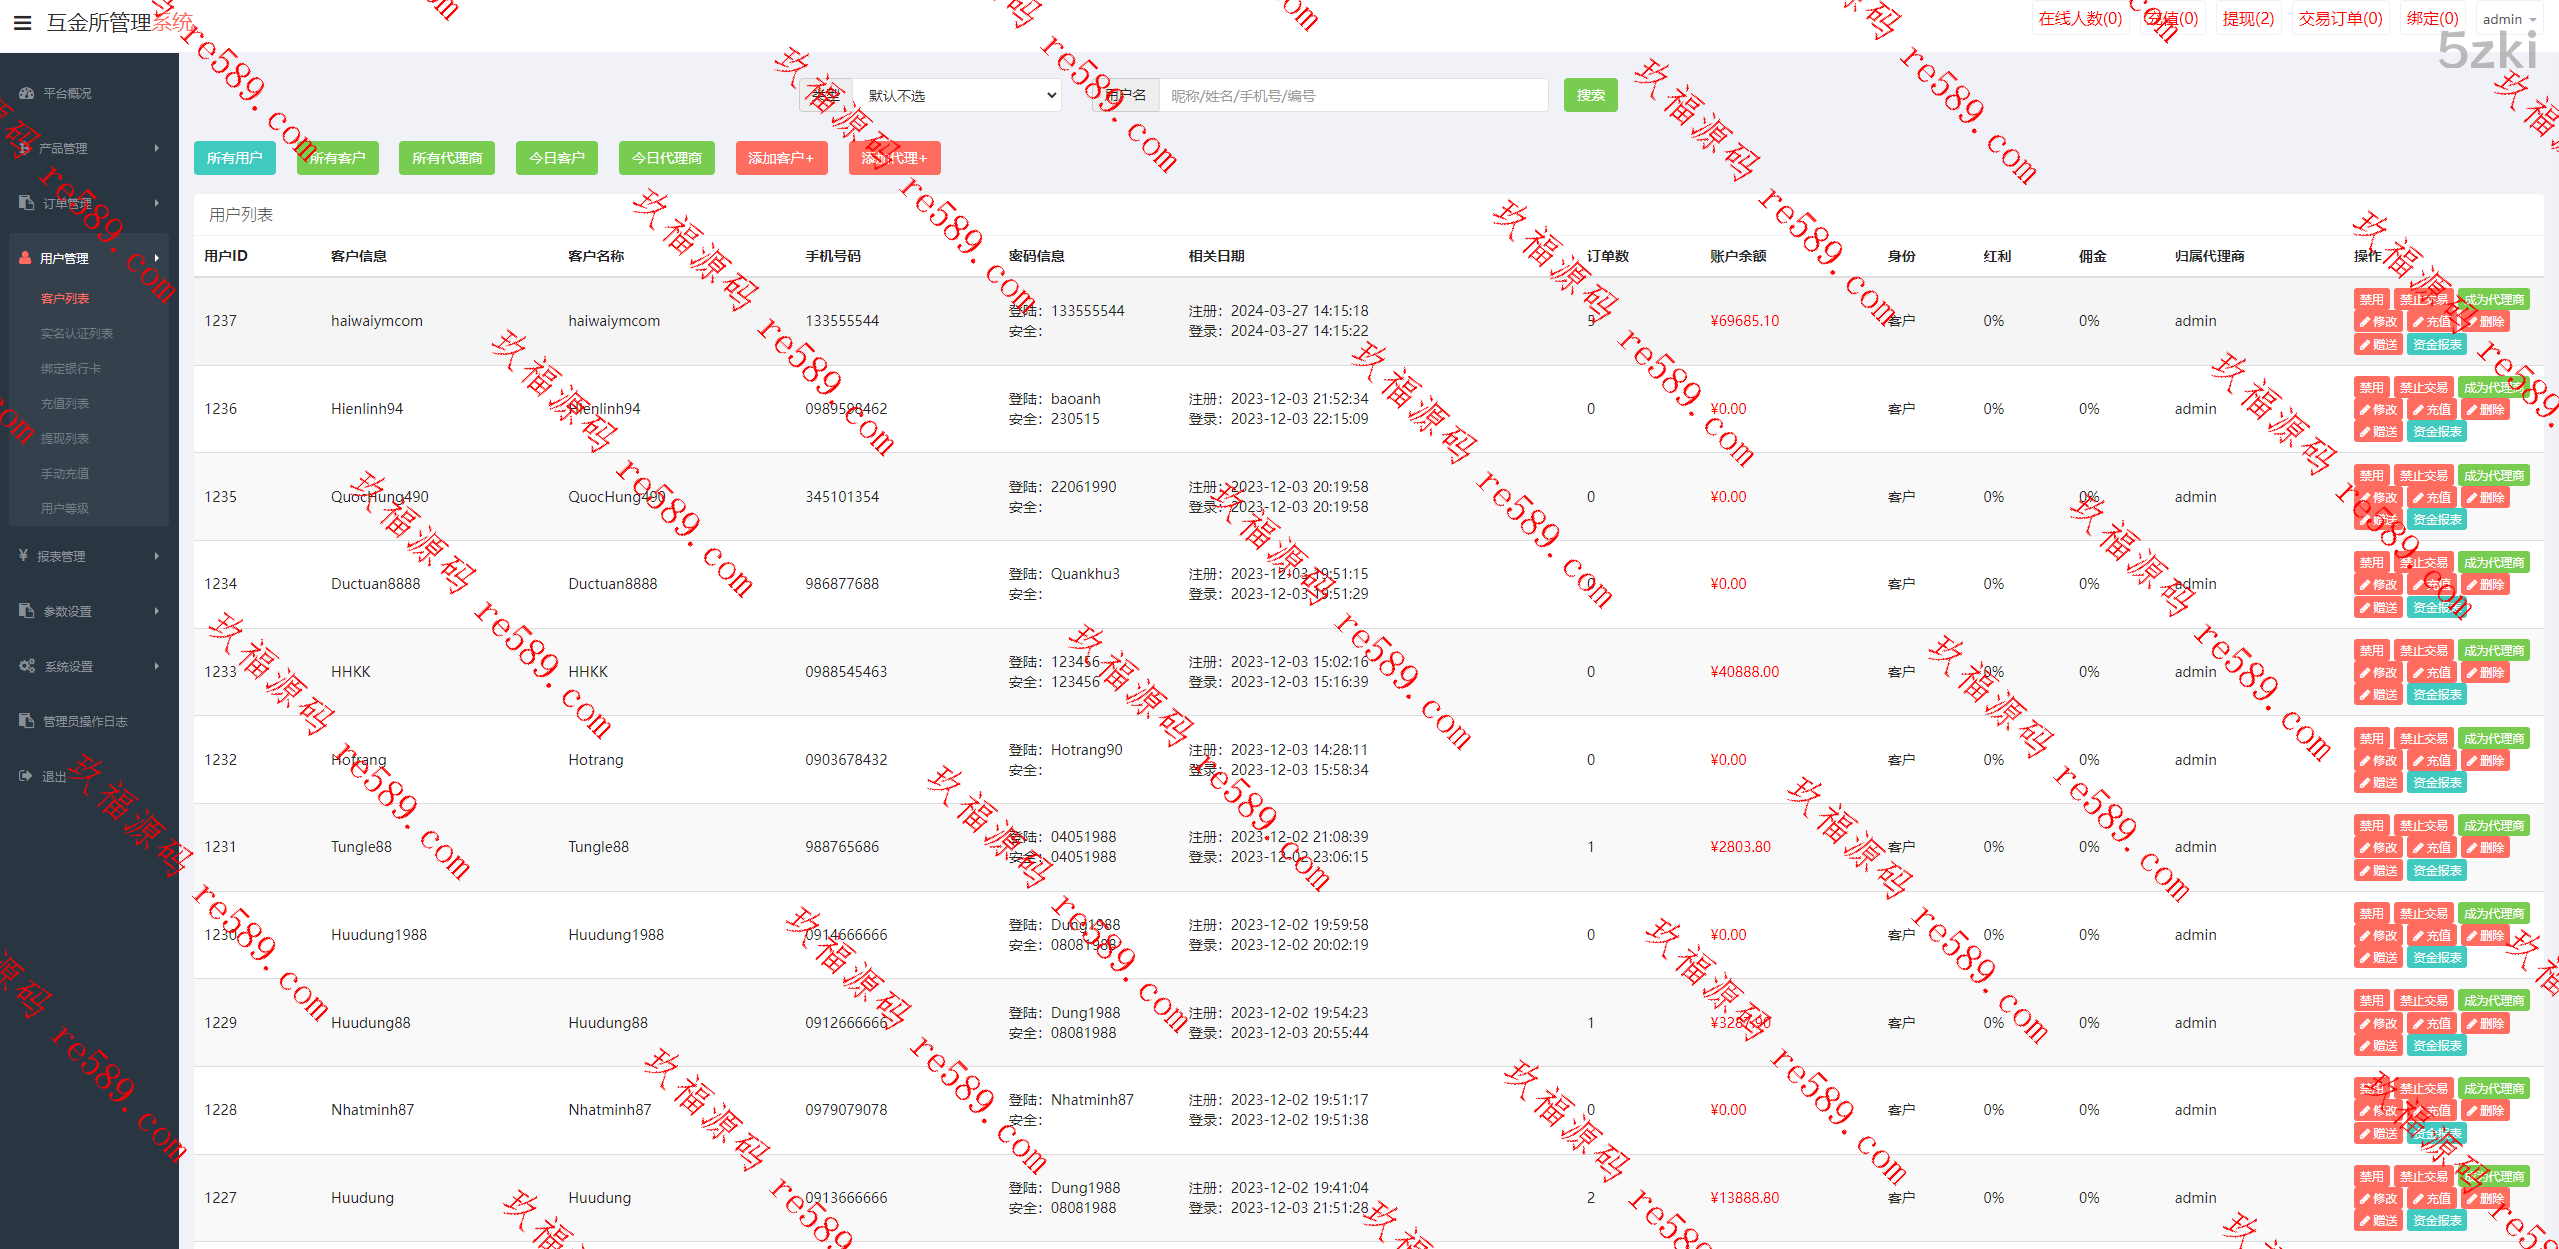Open 提现列表 submenu item
Viewport: 2559px width, 1249px height.
pyautogui.click(x=65, y=438)
